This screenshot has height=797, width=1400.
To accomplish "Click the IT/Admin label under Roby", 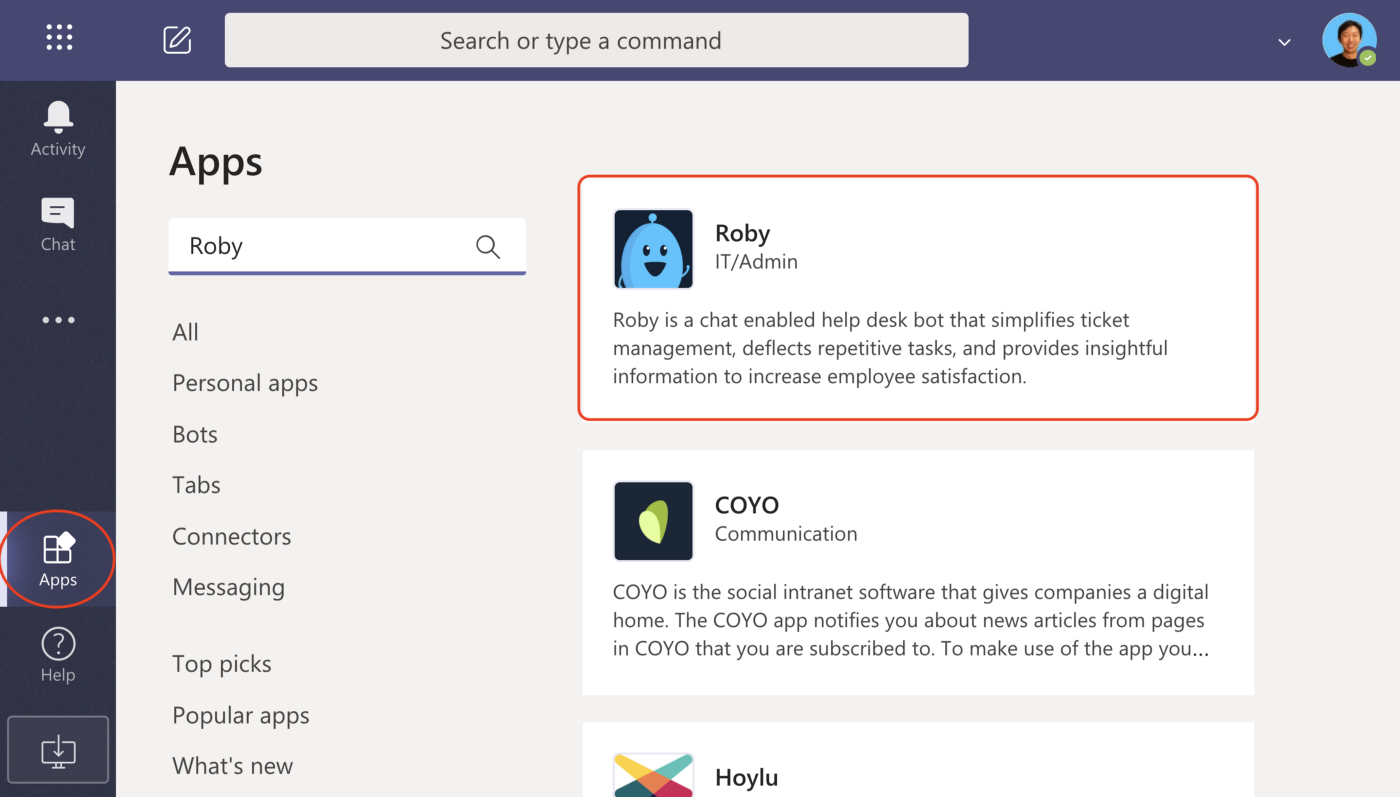I will (x=756, y=262).
